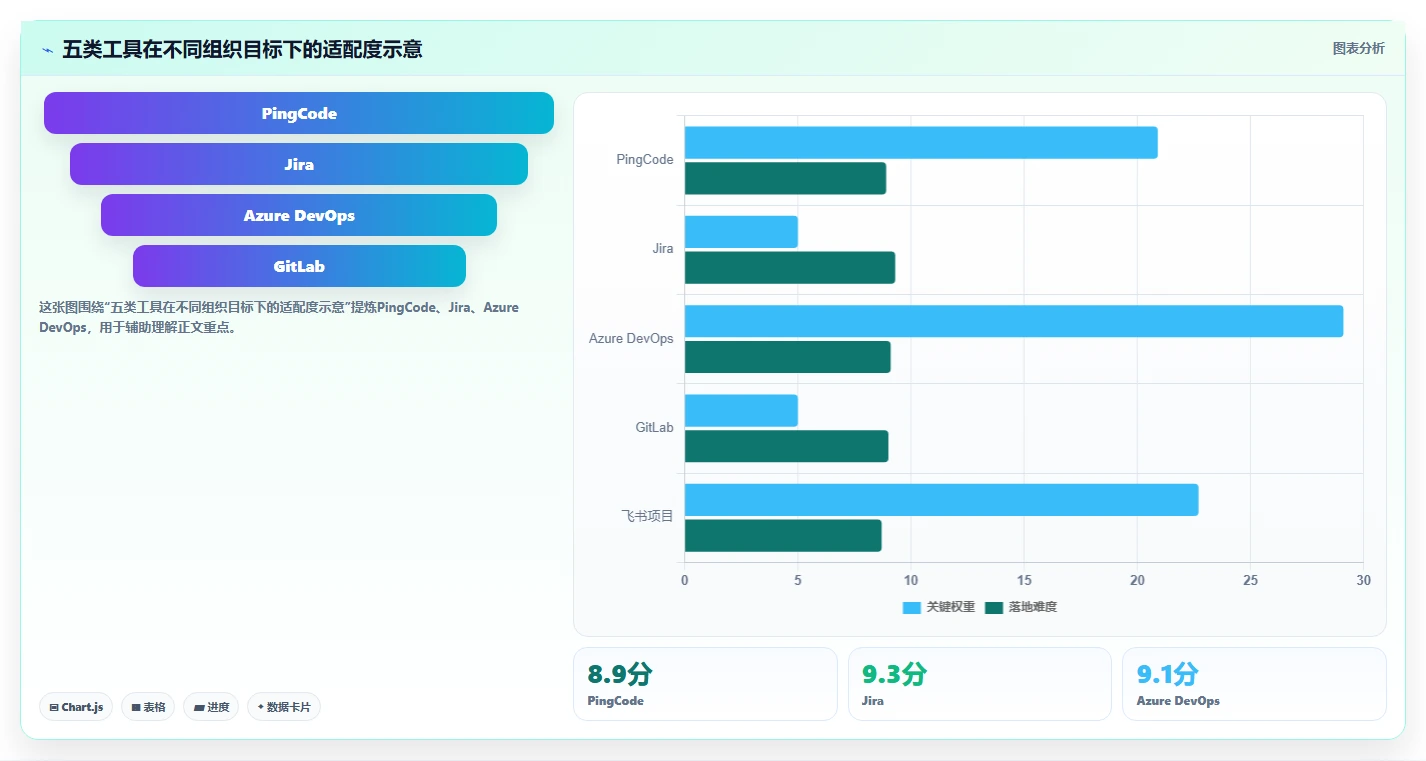This screenshot has width=1426, height=761.
Task: Click Jira's blue 关键权重 bar
Action: 741,232
